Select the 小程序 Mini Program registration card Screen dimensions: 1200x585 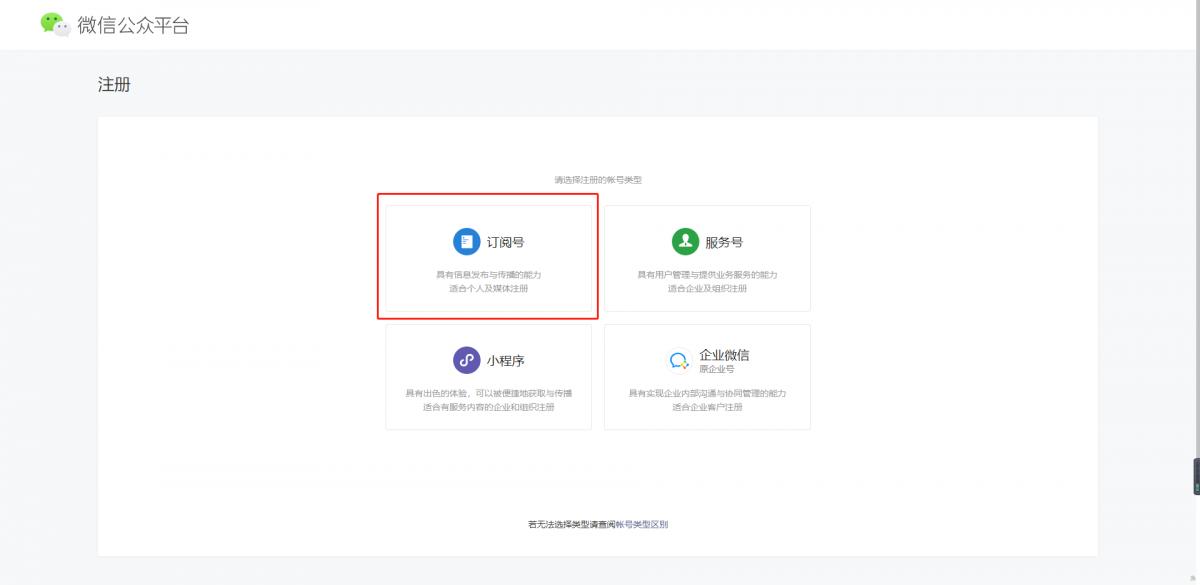point(487,376)
